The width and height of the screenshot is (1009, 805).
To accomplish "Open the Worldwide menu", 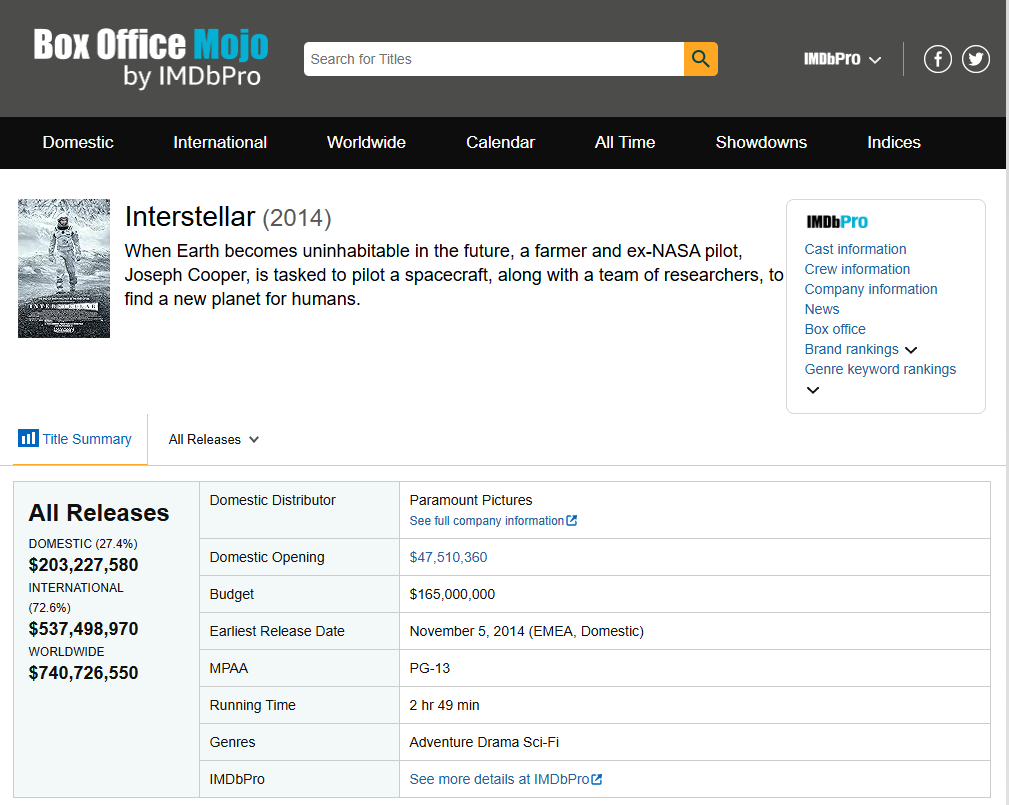I will (x=366, y=142).
